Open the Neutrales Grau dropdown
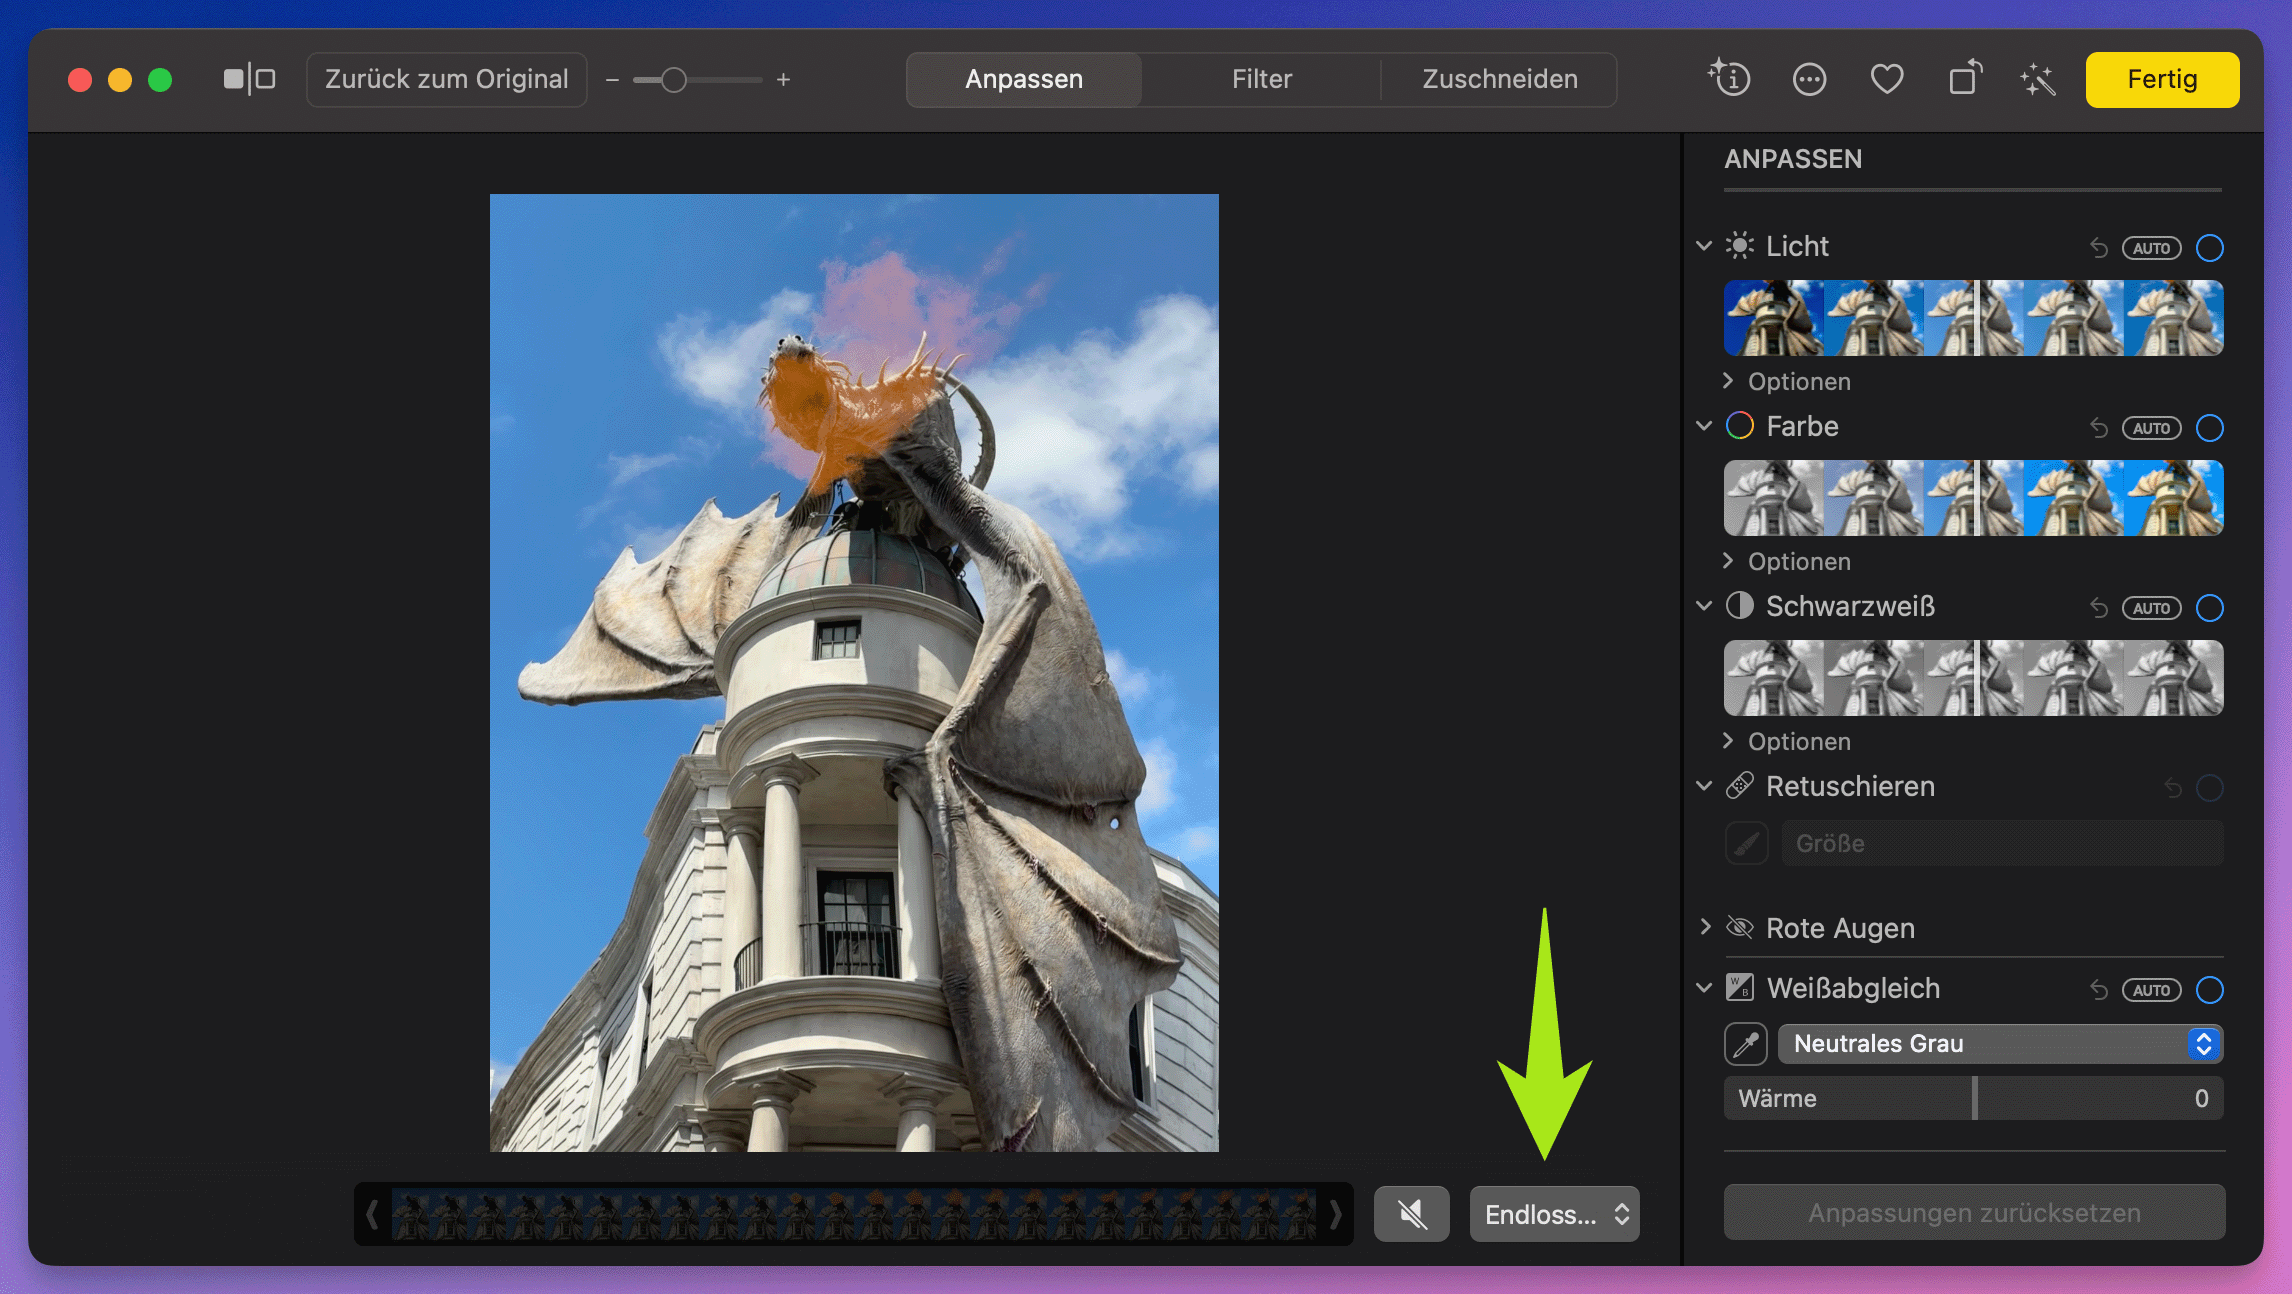 [x=2000, y=1044]
